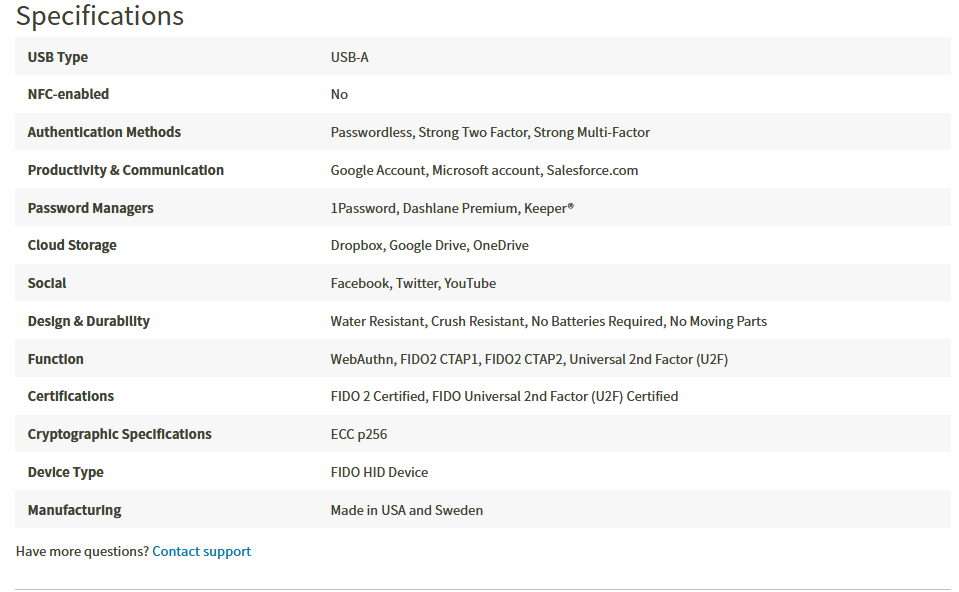Select the Password Managers label

click(91, 208)
